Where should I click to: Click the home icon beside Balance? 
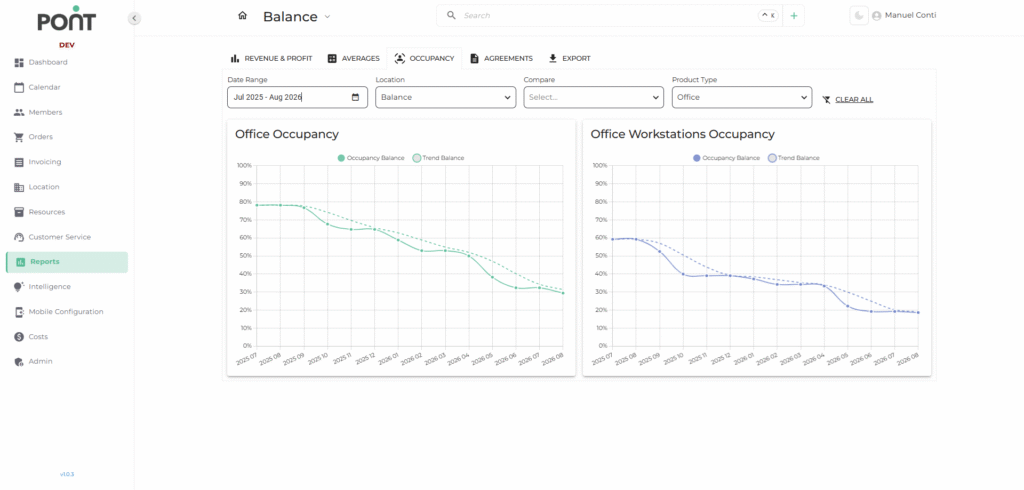[x=242, y=16]
